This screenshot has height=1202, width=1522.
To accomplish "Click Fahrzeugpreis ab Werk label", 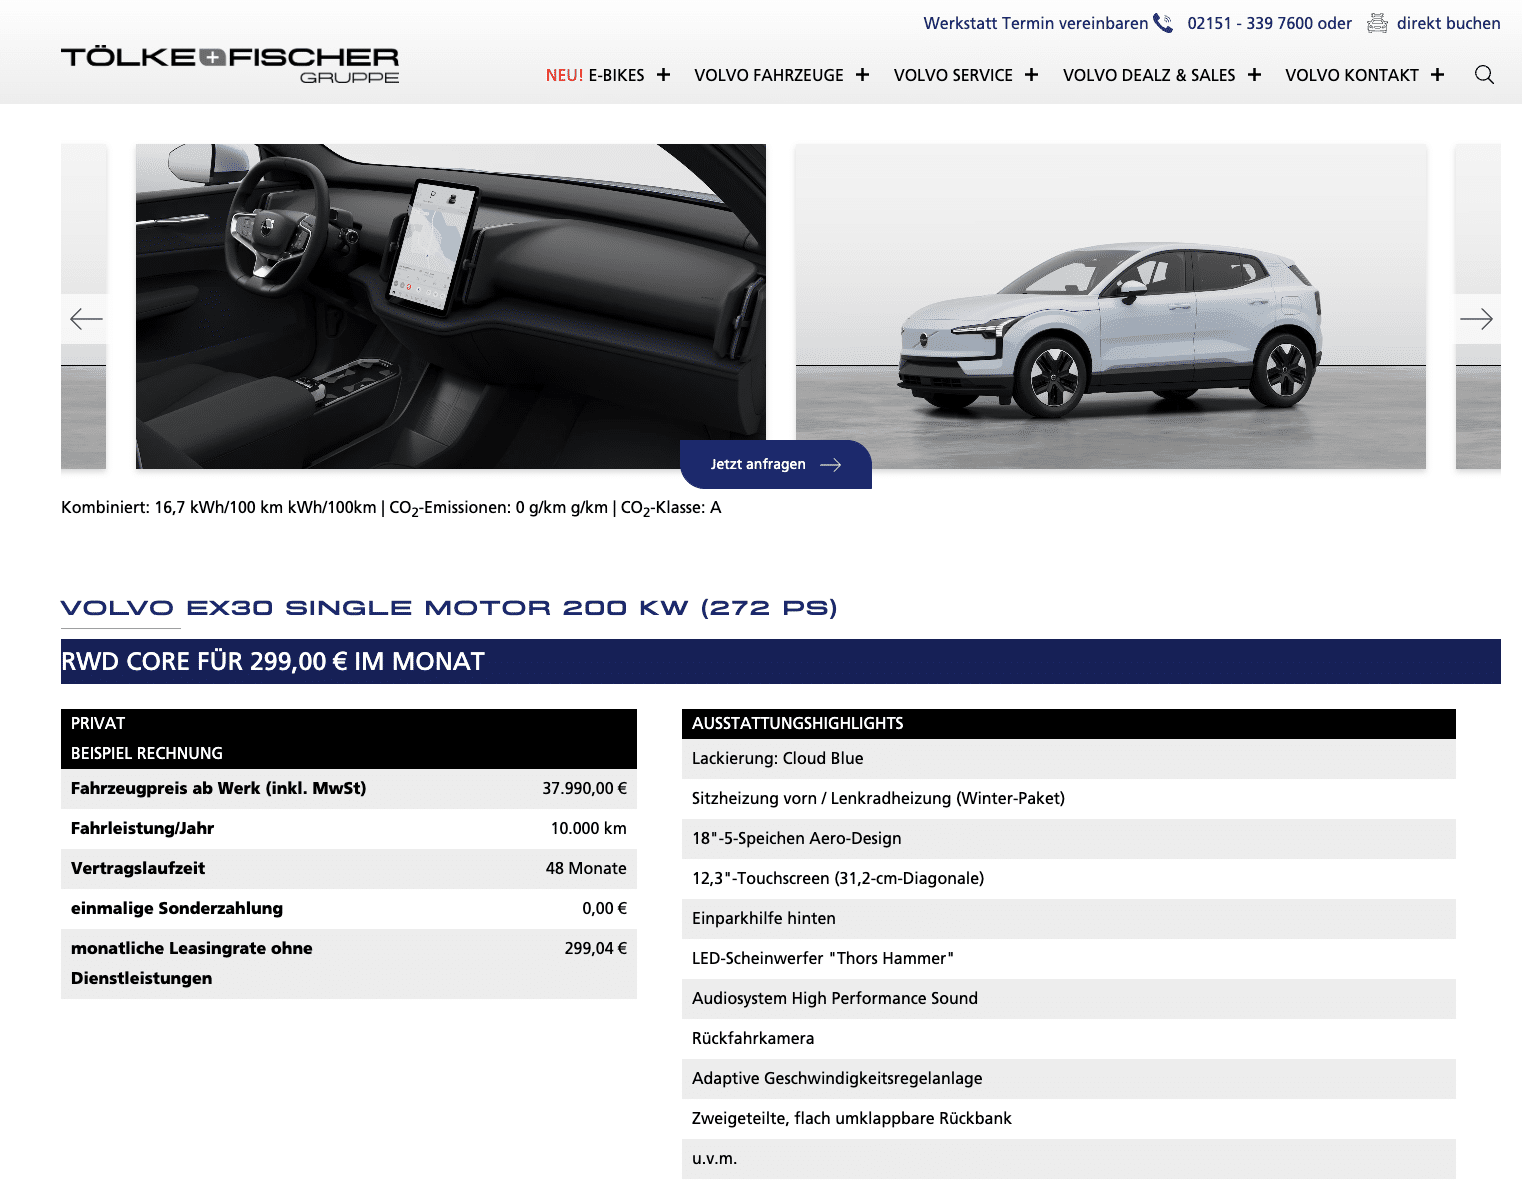I will pos(218,788).
